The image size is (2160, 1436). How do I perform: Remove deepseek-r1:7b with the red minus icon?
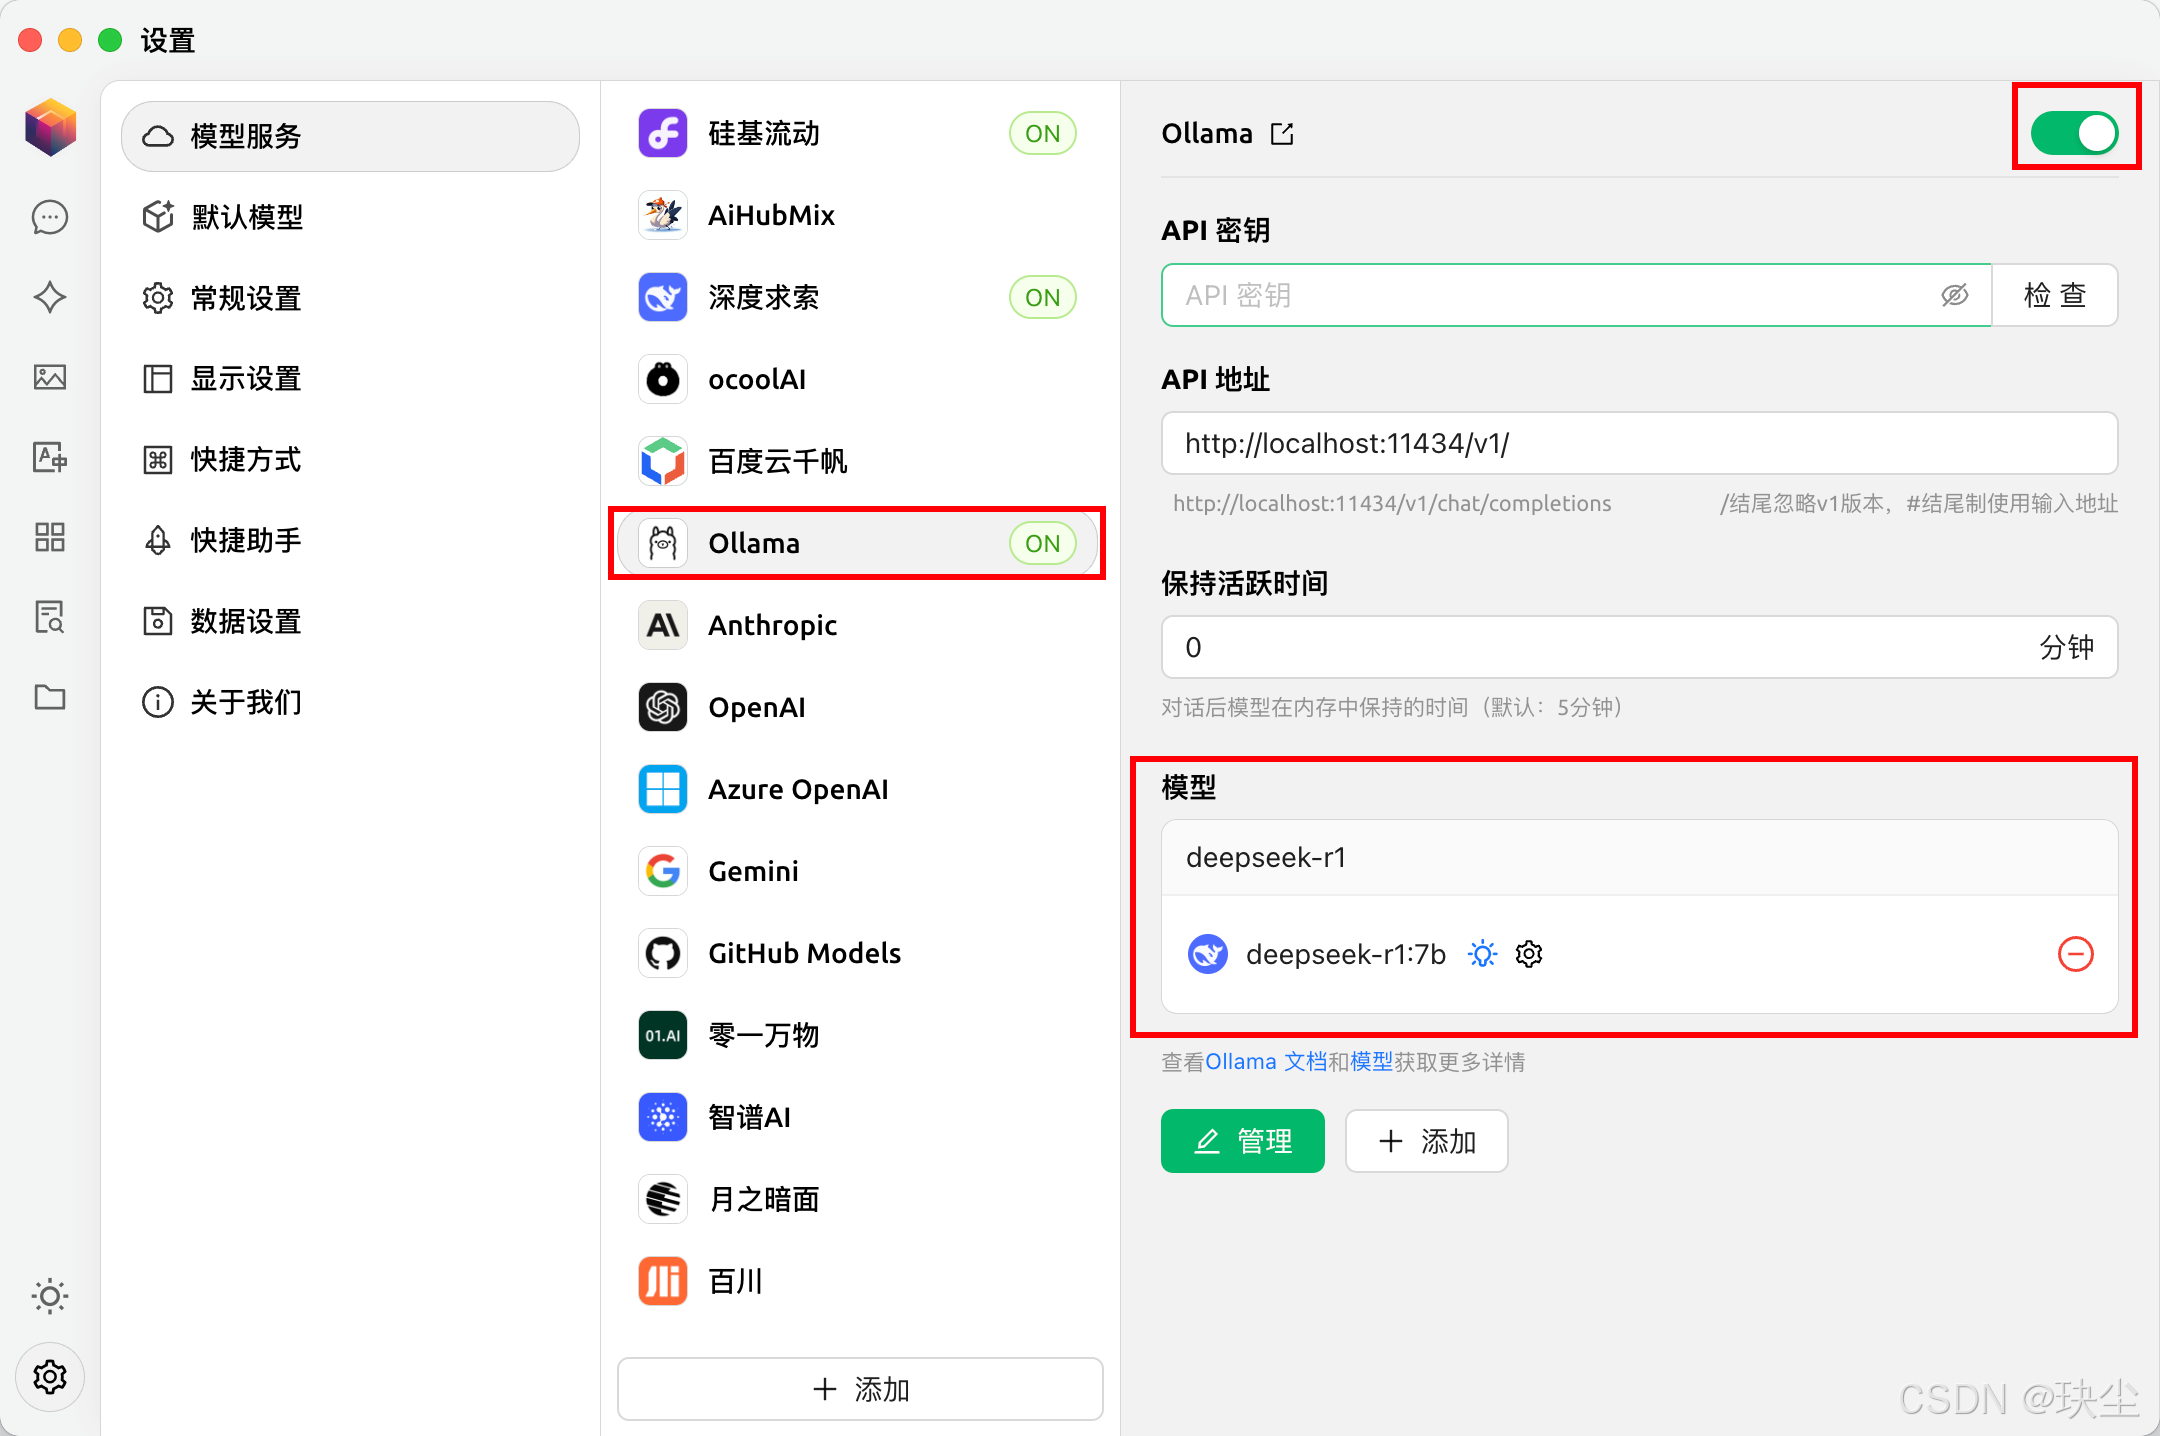(x=2075, y=954)
